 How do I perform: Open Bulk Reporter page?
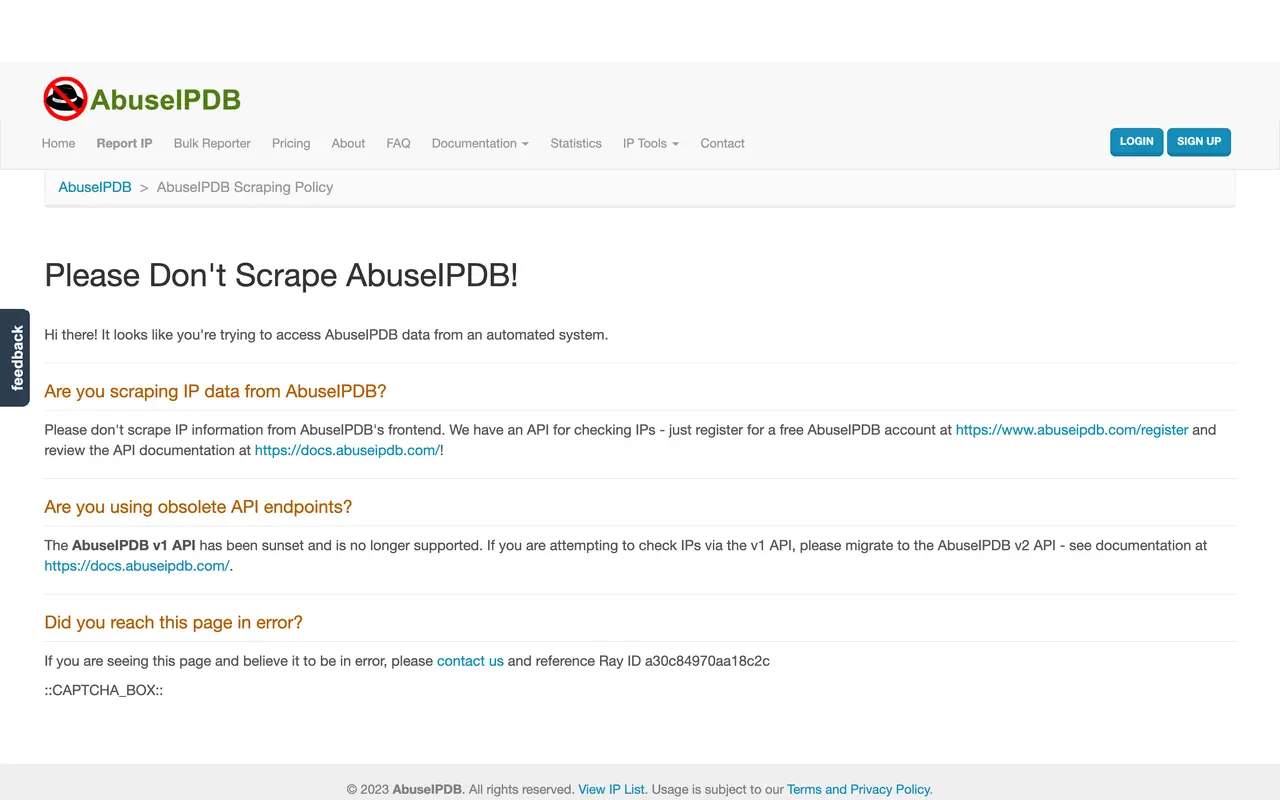pos(212,143)
